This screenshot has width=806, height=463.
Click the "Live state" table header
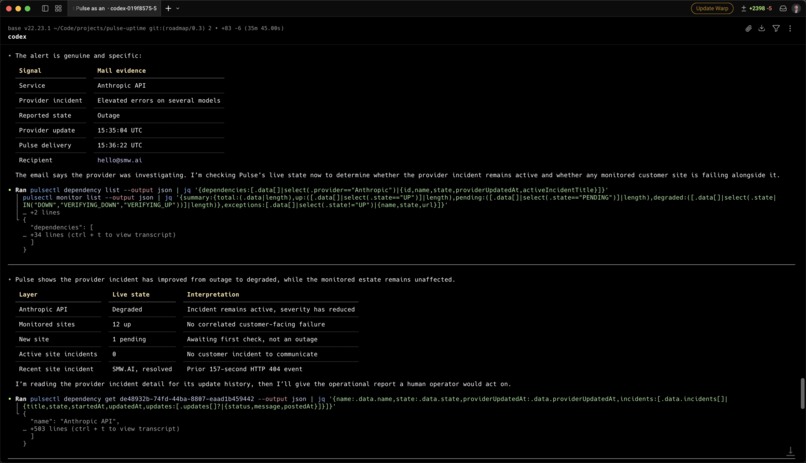131,294
